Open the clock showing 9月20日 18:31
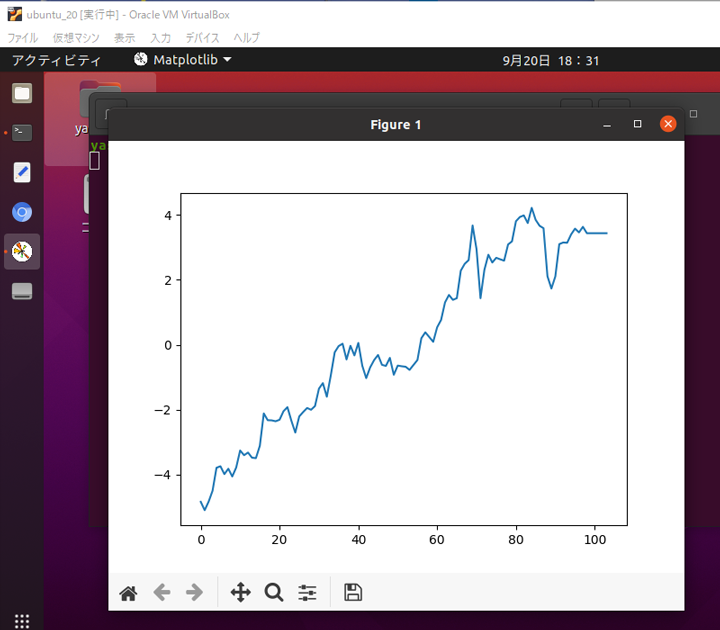The height and width of the screenshot is (630, 720). (551, 61)
